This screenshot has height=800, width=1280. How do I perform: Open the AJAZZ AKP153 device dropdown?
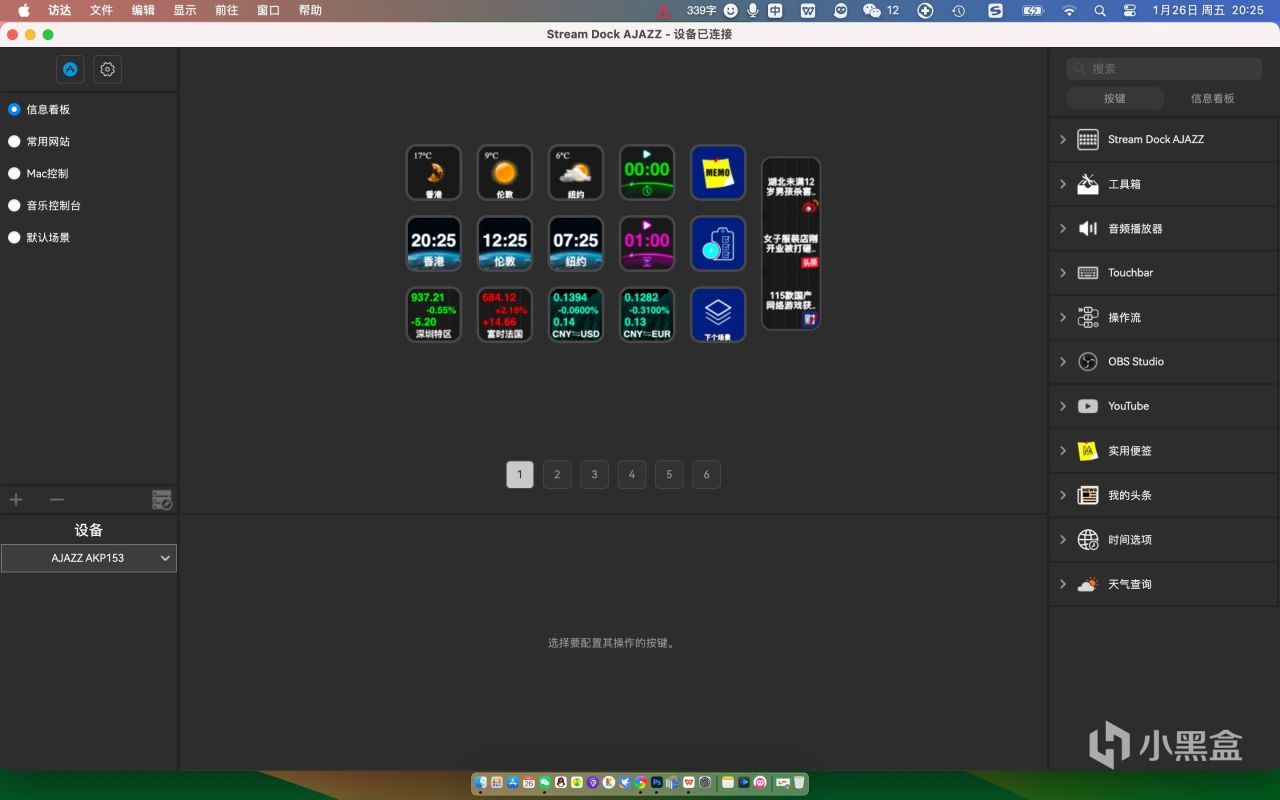coord(89,558)
